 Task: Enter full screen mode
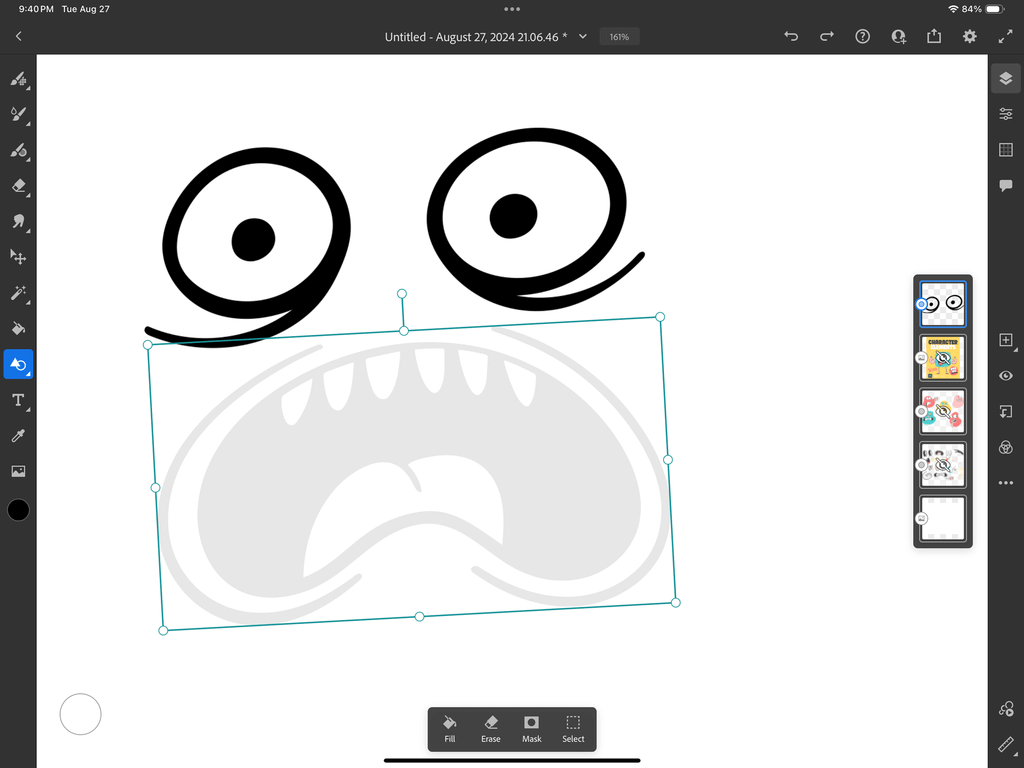coord(1006,37)
